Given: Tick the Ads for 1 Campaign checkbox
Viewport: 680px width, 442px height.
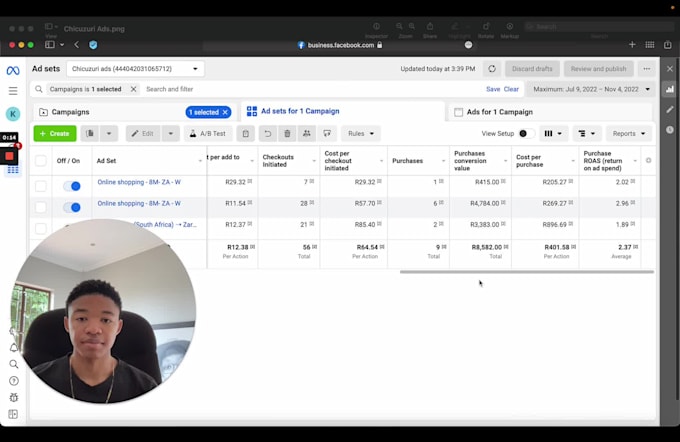Looking at the screenshot, I should tap(458, 112).
